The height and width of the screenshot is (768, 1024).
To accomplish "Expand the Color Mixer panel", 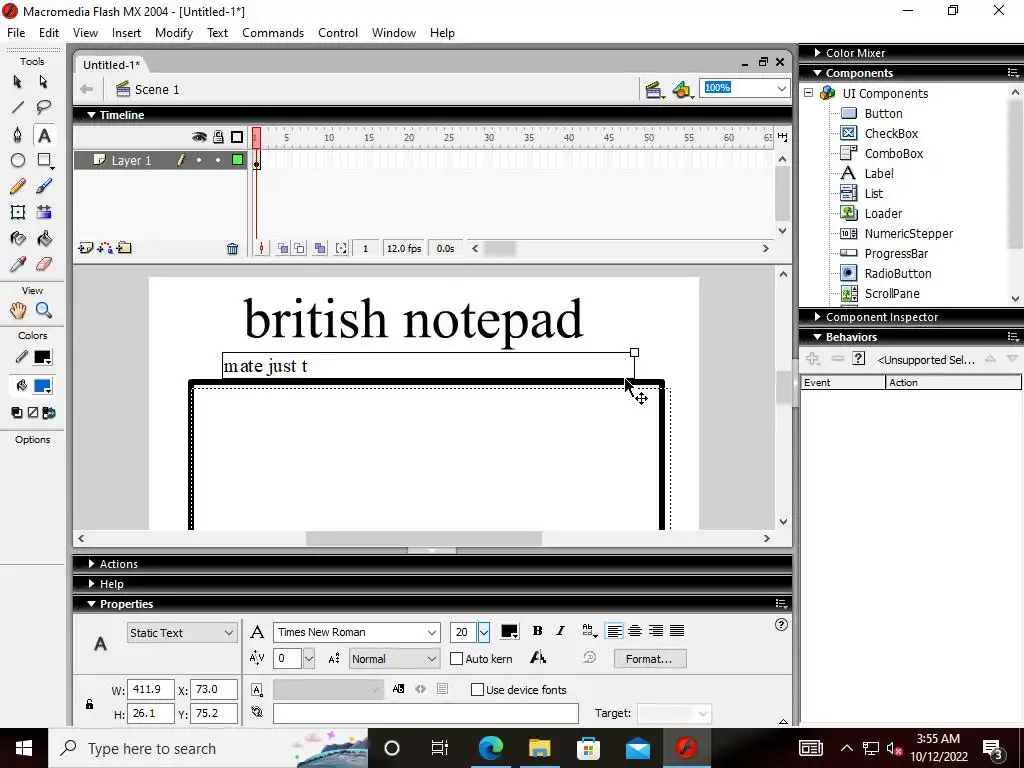I will tap(818, 53).
